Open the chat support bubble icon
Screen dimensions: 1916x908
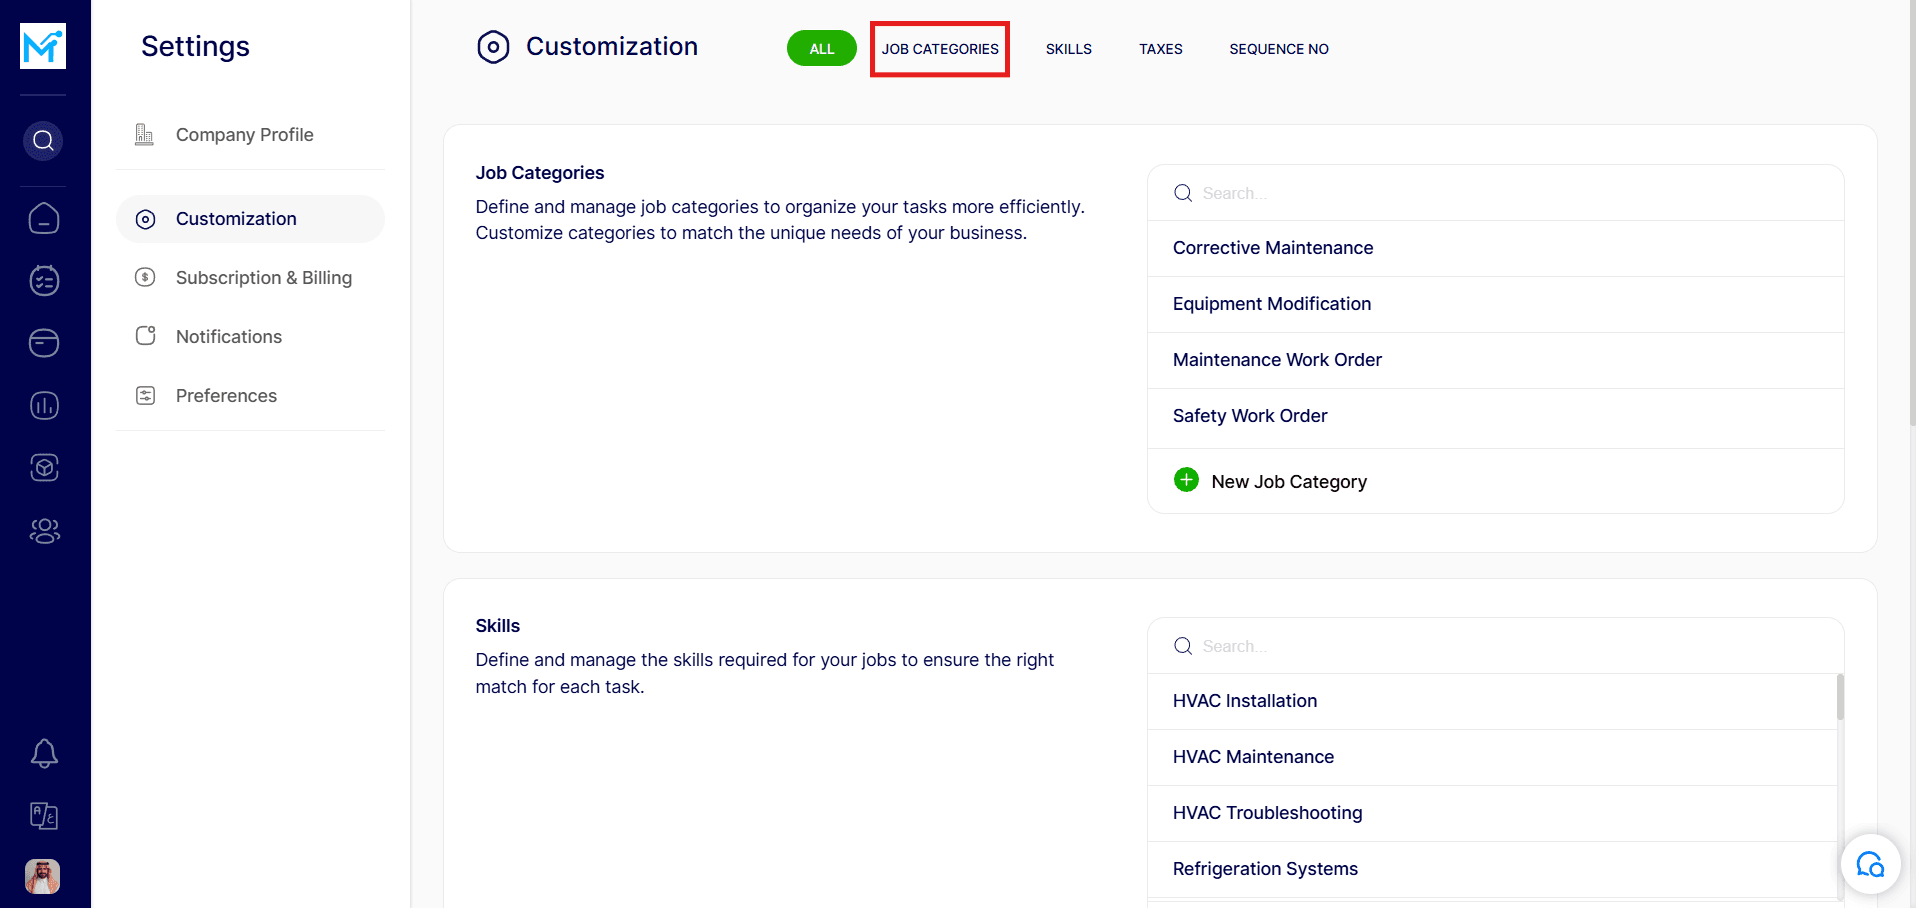1869,864
